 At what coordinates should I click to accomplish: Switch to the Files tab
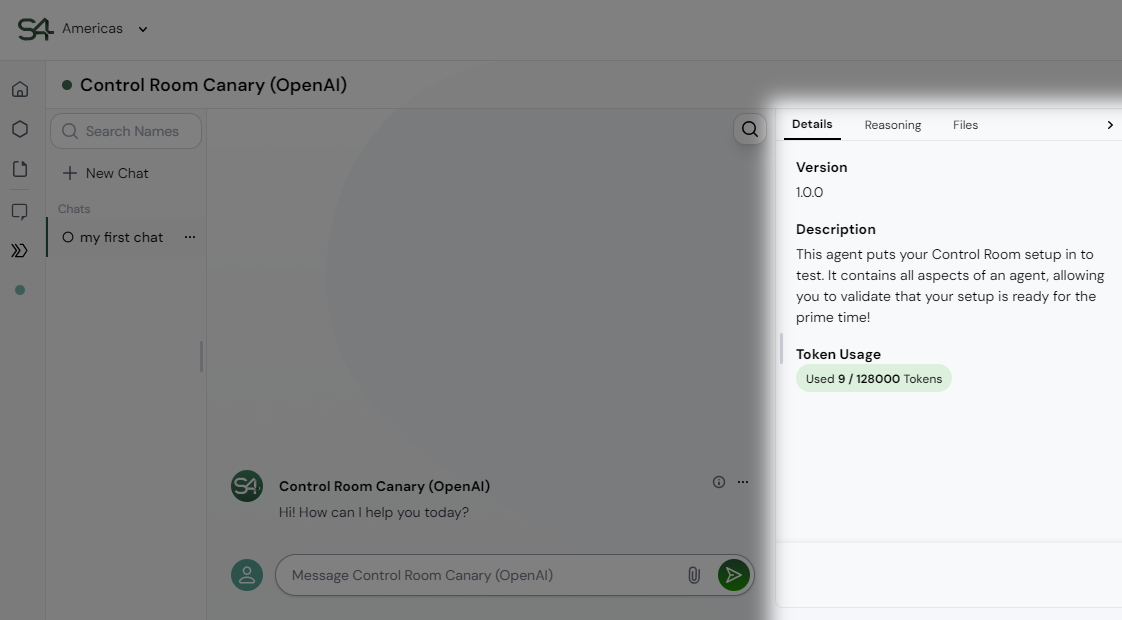tap(965, 125)
